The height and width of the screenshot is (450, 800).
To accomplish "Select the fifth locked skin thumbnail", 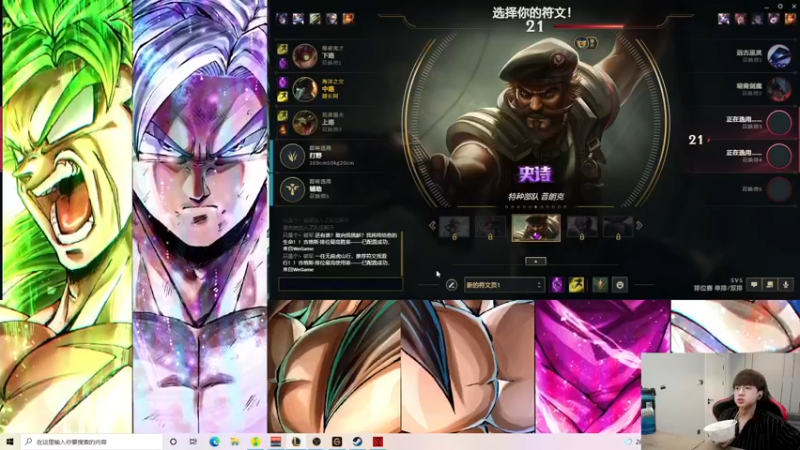I will coord(618,227).
